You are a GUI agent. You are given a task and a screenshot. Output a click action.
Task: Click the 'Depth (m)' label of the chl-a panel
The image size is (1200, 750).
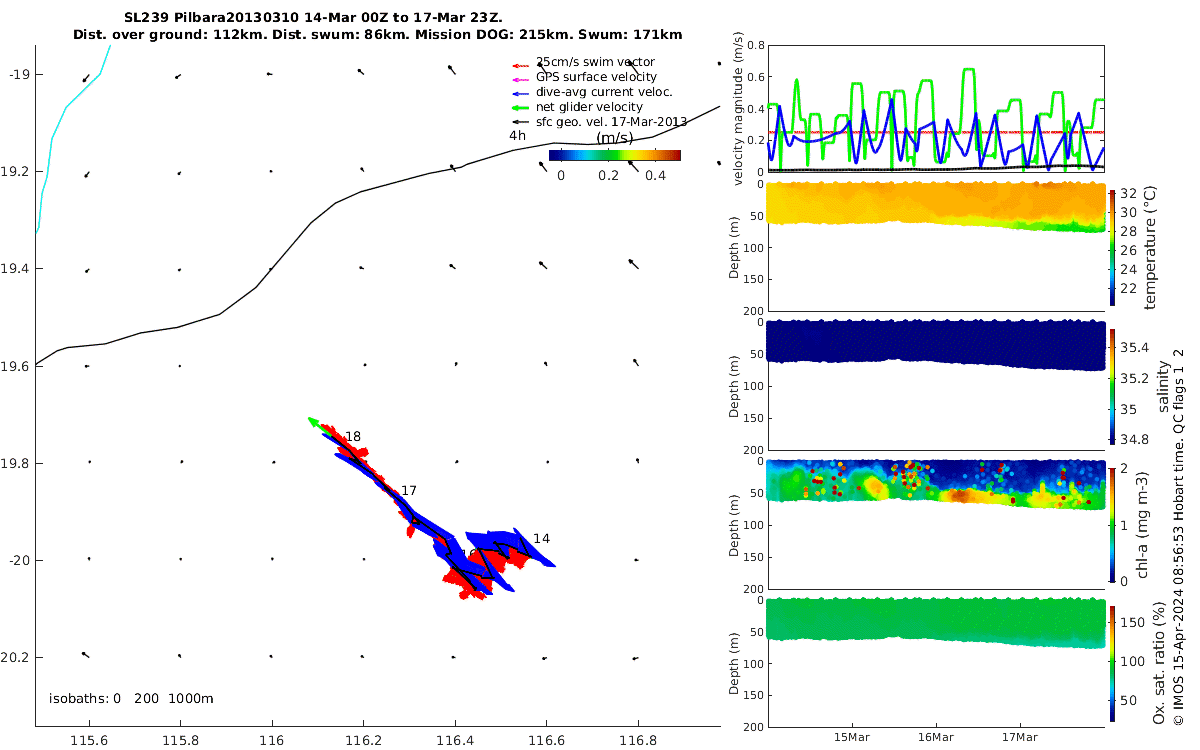point(735,524)
